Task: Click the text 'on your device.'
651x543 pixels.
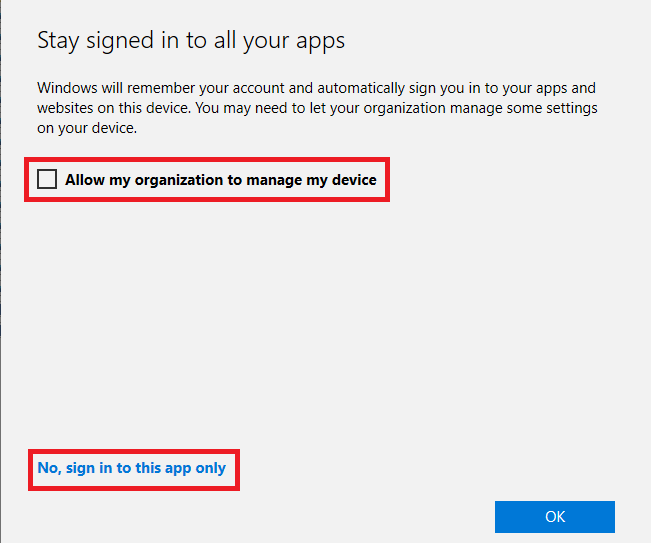Action: (87, 128)
